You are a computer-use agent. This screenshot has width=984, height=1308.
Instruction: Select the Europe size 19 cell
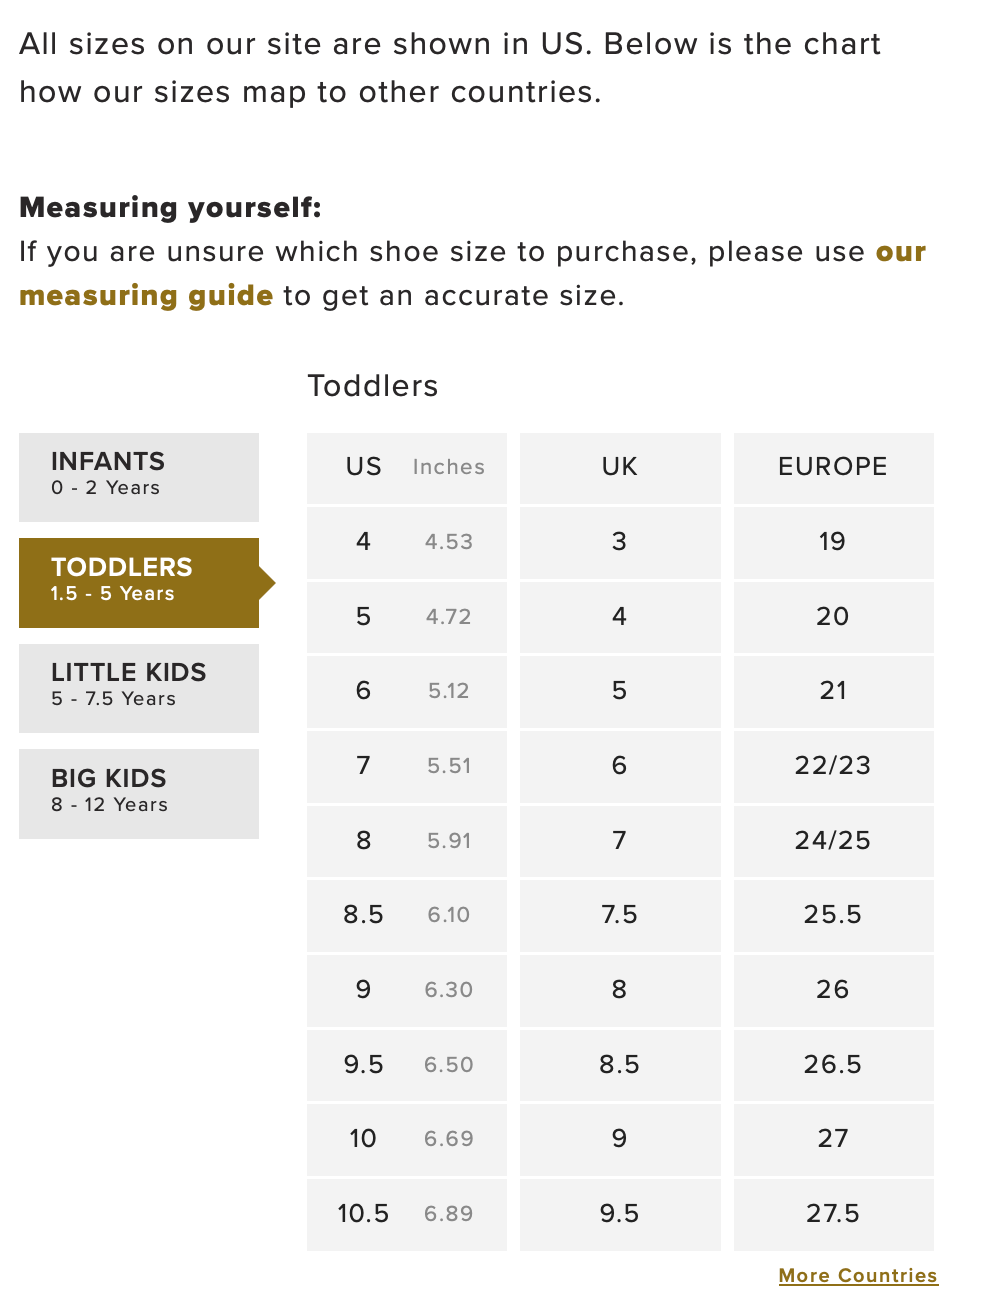pyautogui.click(x=833, y=542)
